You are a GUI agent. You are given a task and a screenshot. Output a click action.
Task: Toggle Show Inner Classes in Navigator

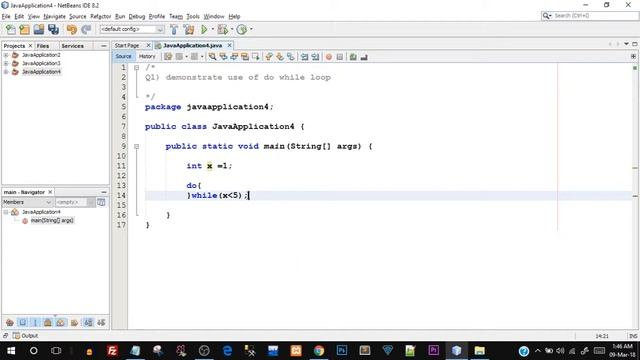coord(60,323)
